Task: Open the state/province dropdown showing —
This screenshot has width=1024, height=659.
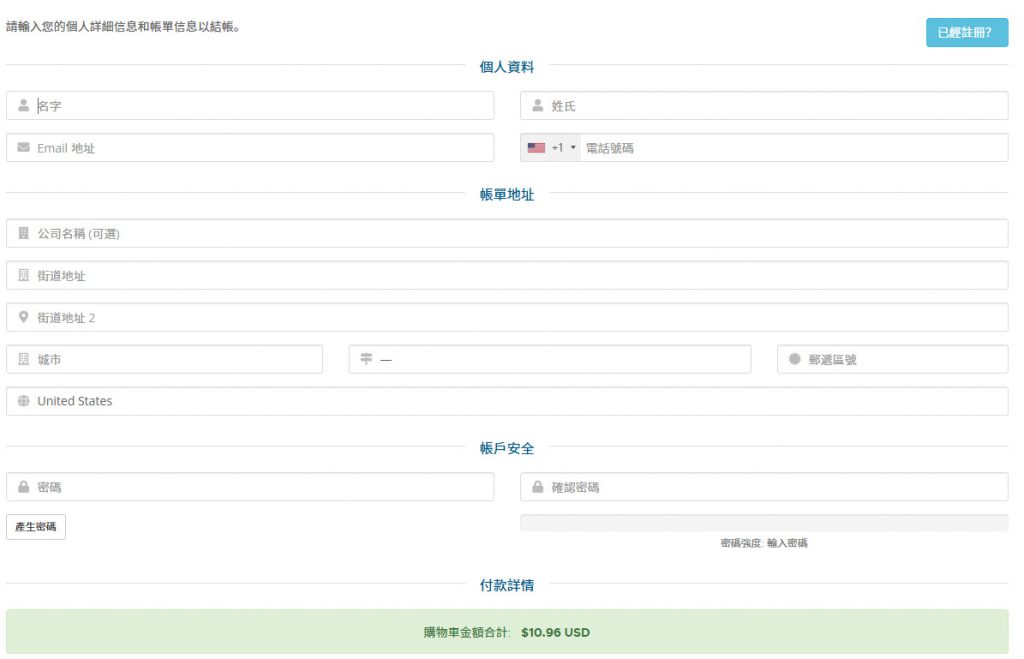Action: point(550,359)
